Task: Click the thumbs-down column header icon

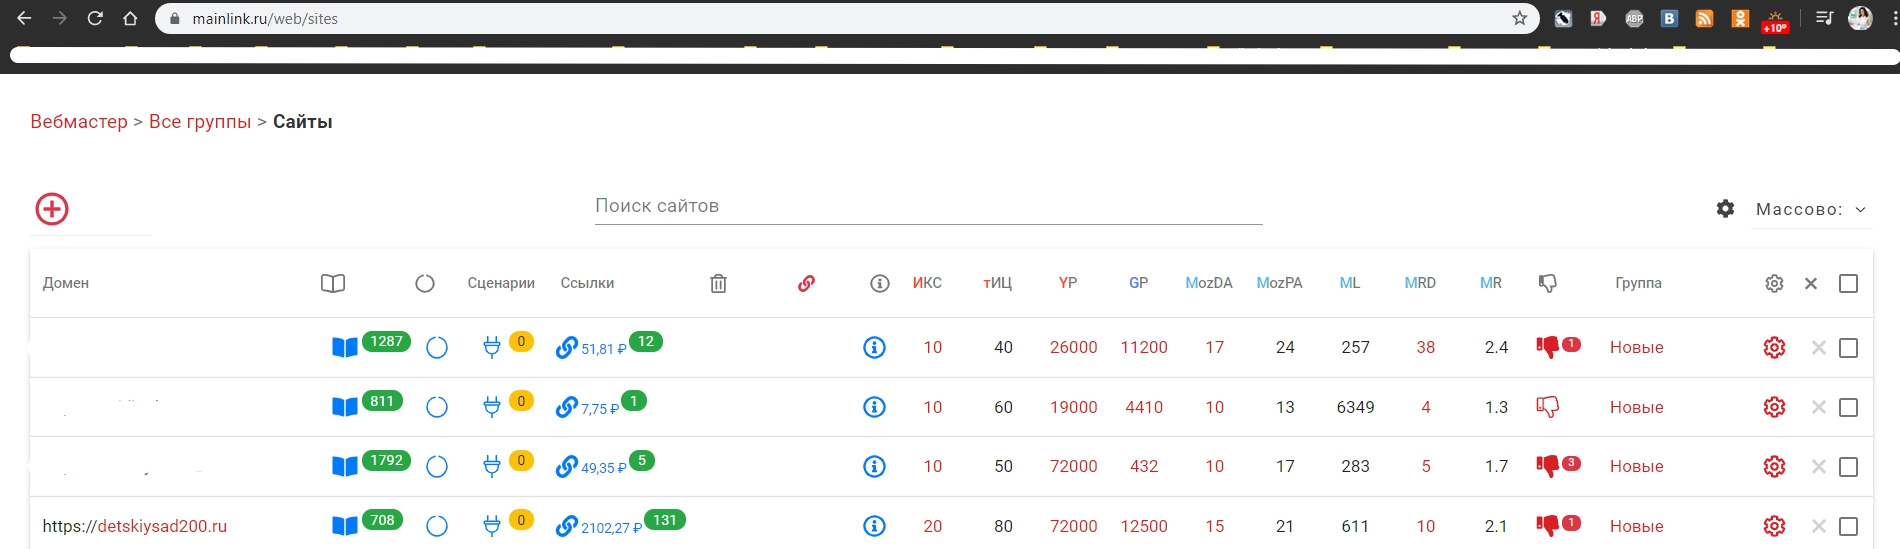Action: [1548, 283]
